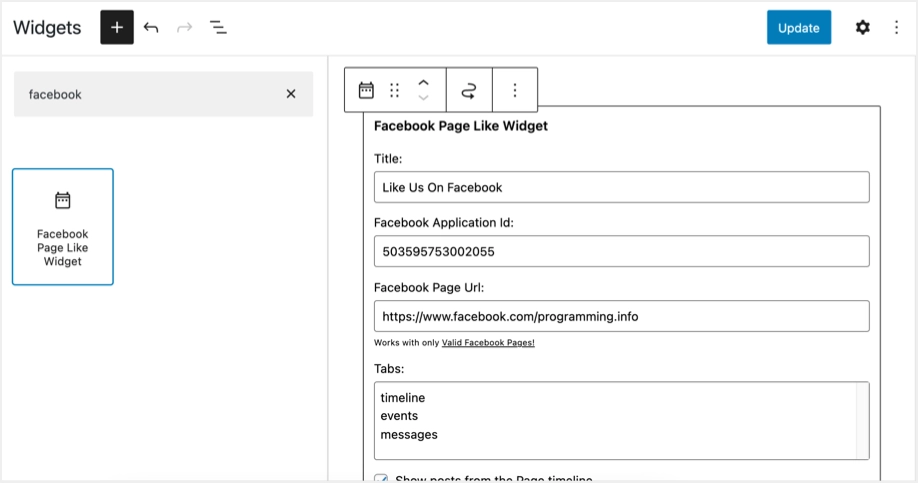Insert the Facebook Page Like Widget block

[63, 227]
